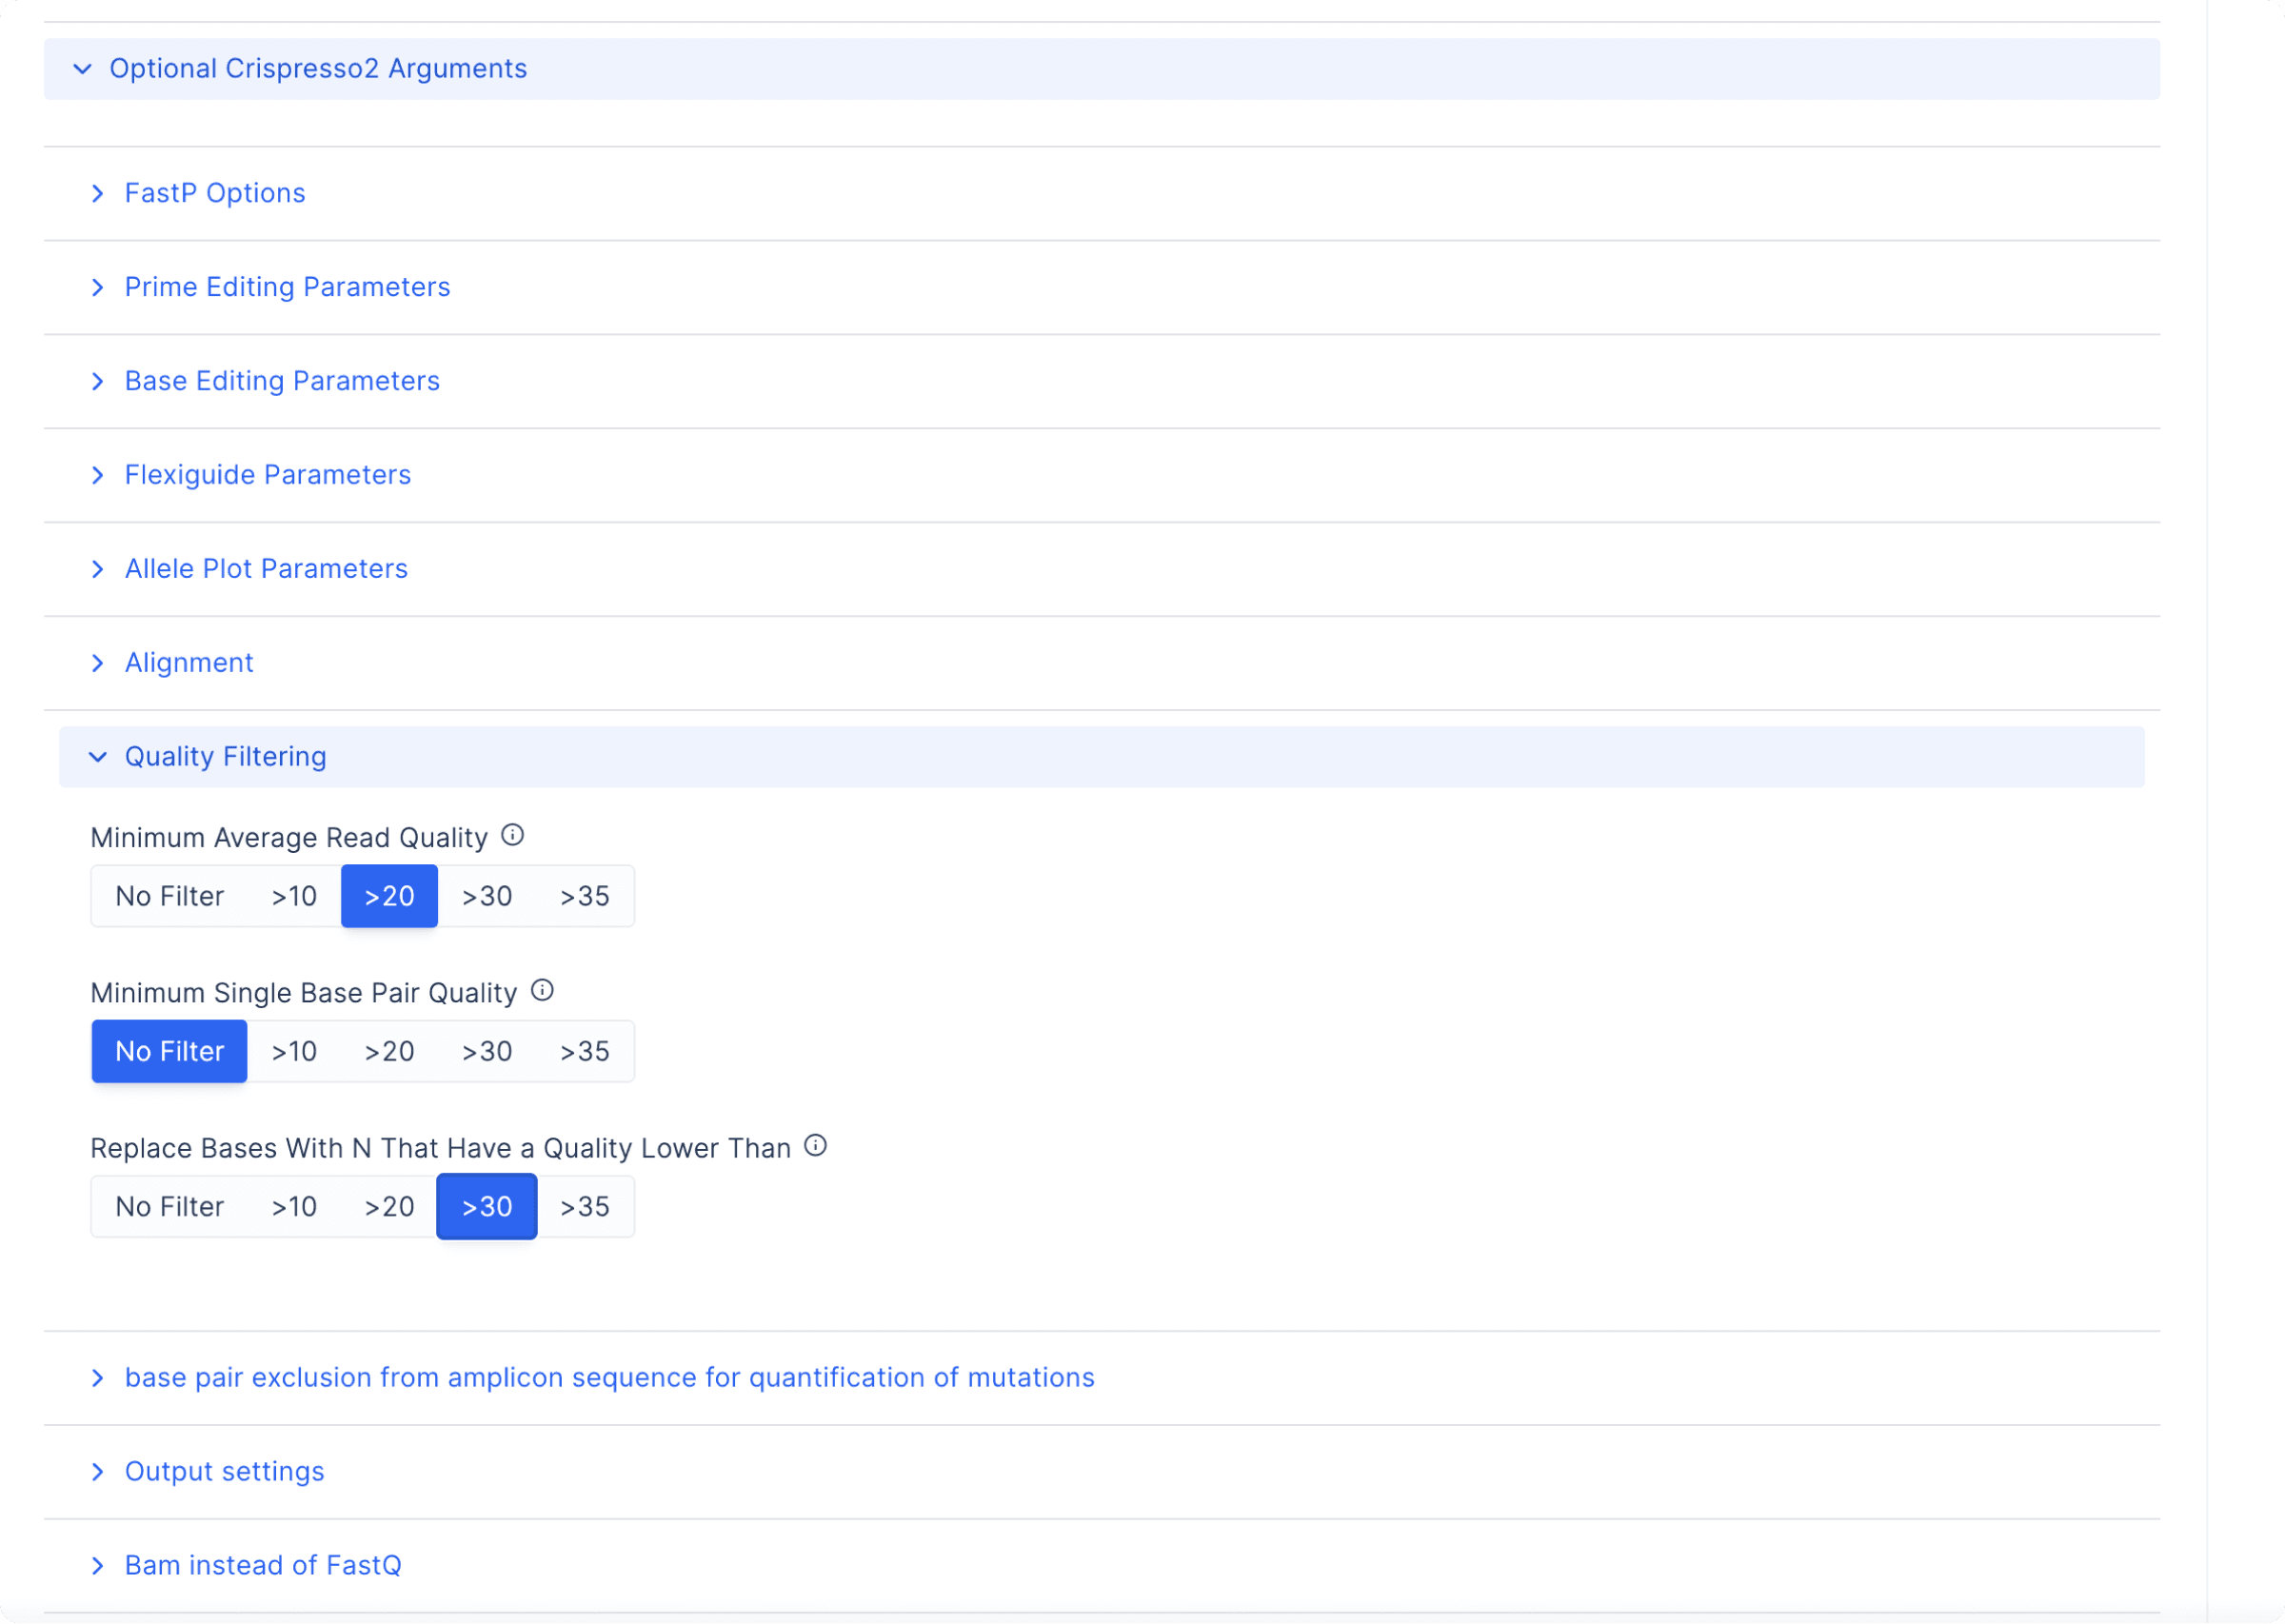
Task: Click the chevron icon beside Output settings
Action: 97,1472
